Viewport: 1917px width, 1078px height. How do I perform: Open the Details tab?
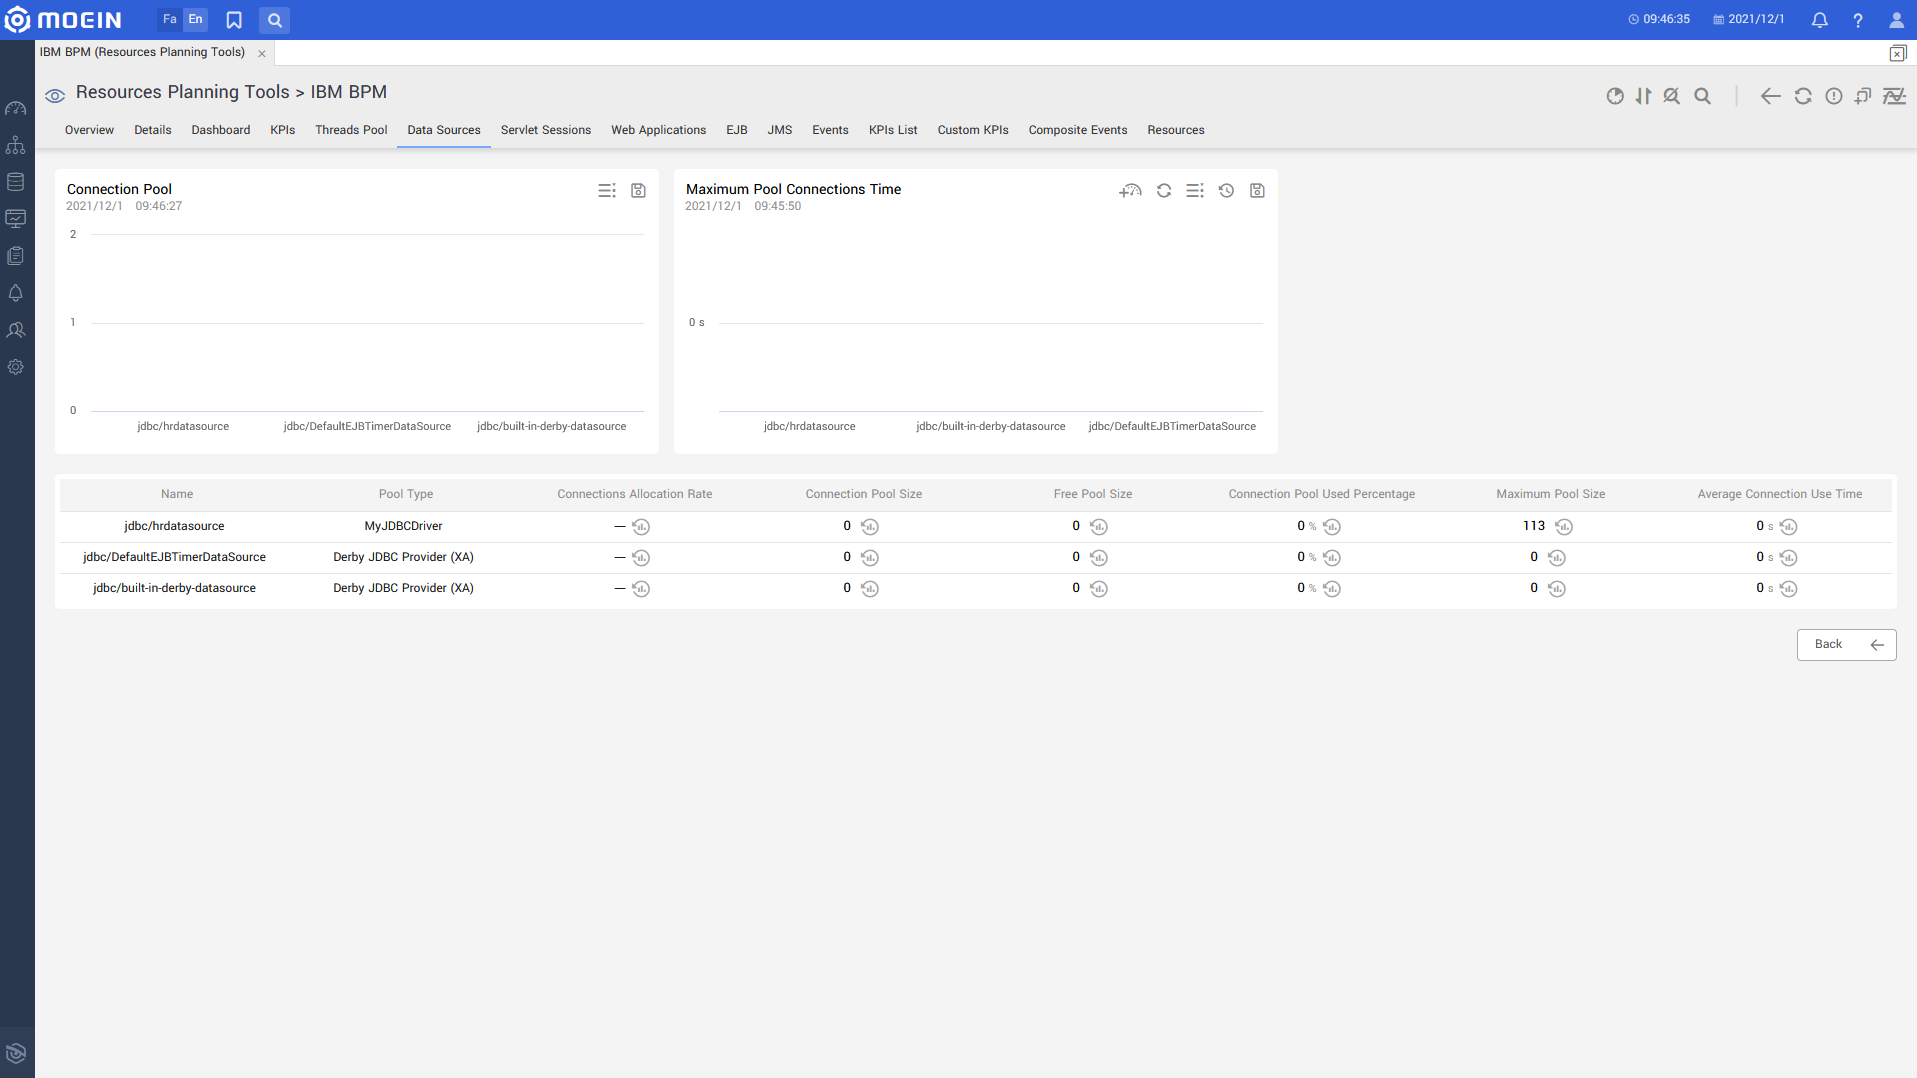153,130
